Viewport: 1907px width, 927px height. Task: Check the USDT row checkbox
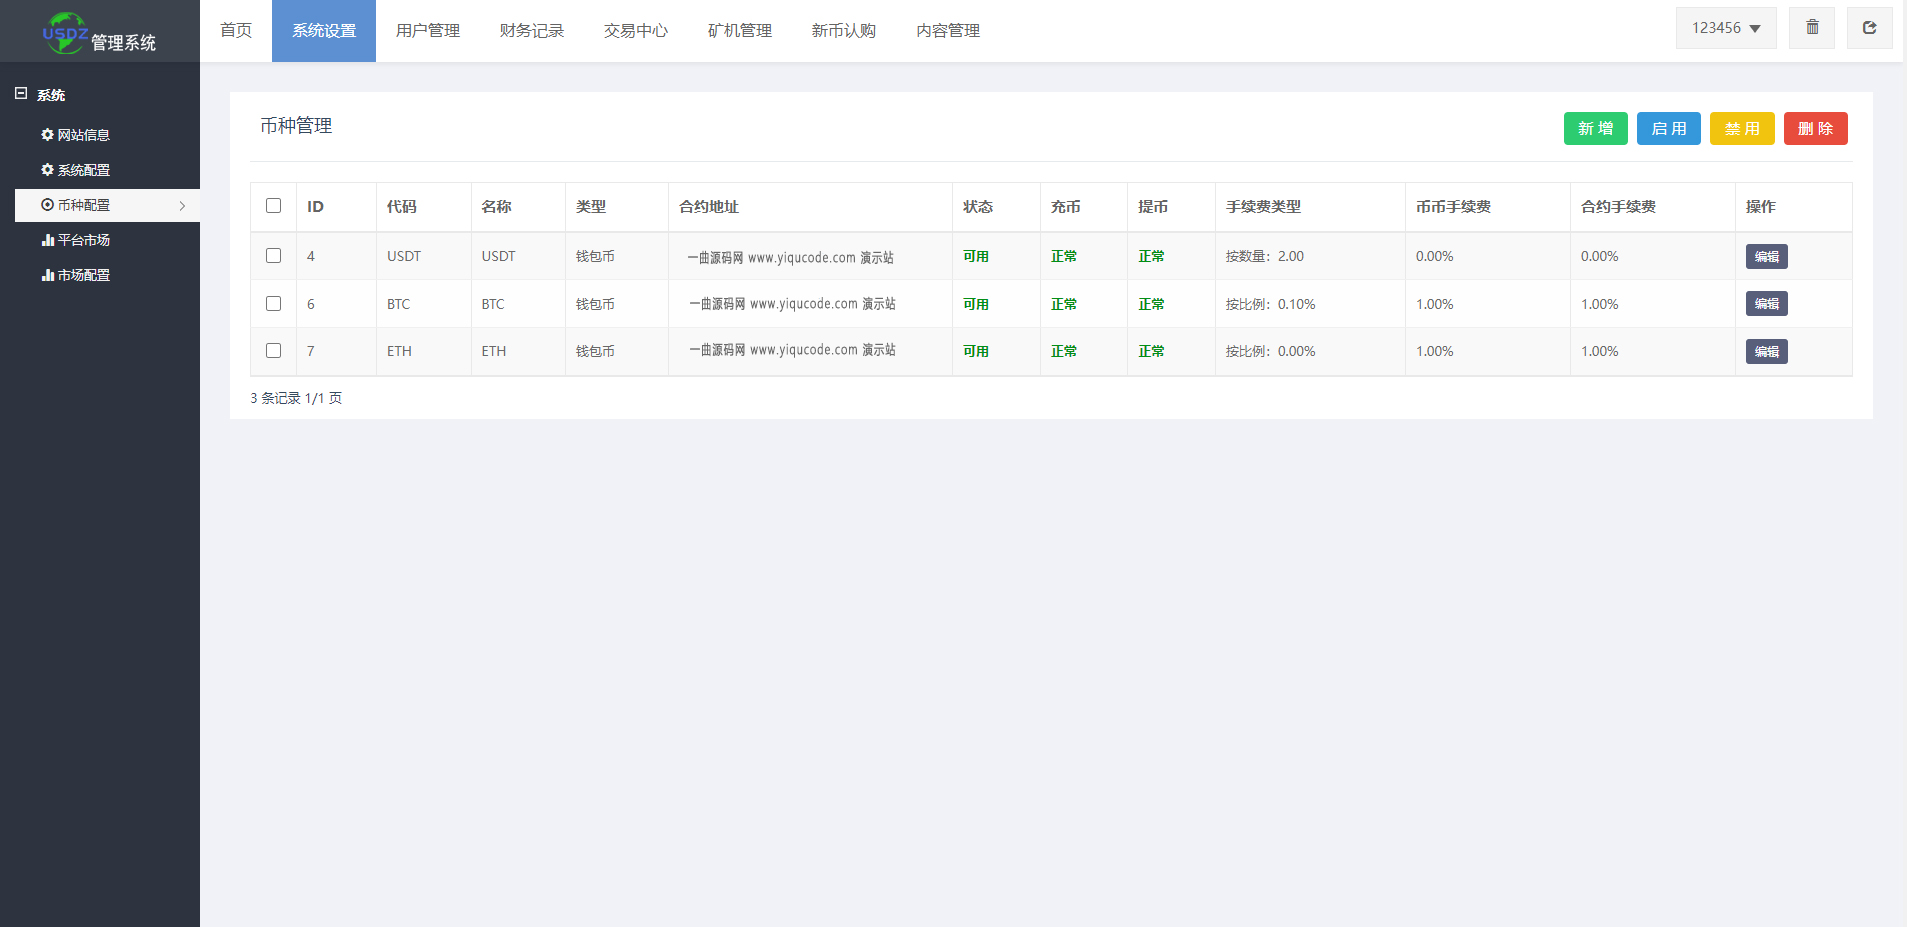[273, 256]
